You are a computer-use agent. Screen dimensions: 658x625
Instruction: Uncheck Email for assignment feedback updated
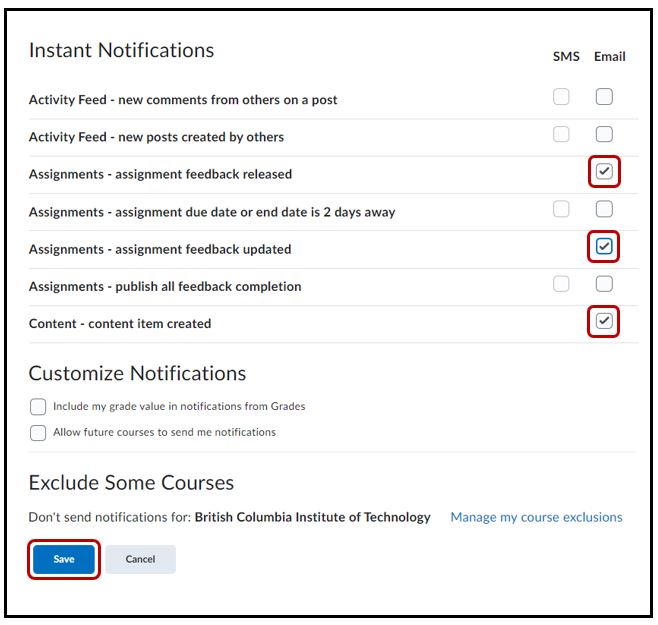(x=604, y=246)
